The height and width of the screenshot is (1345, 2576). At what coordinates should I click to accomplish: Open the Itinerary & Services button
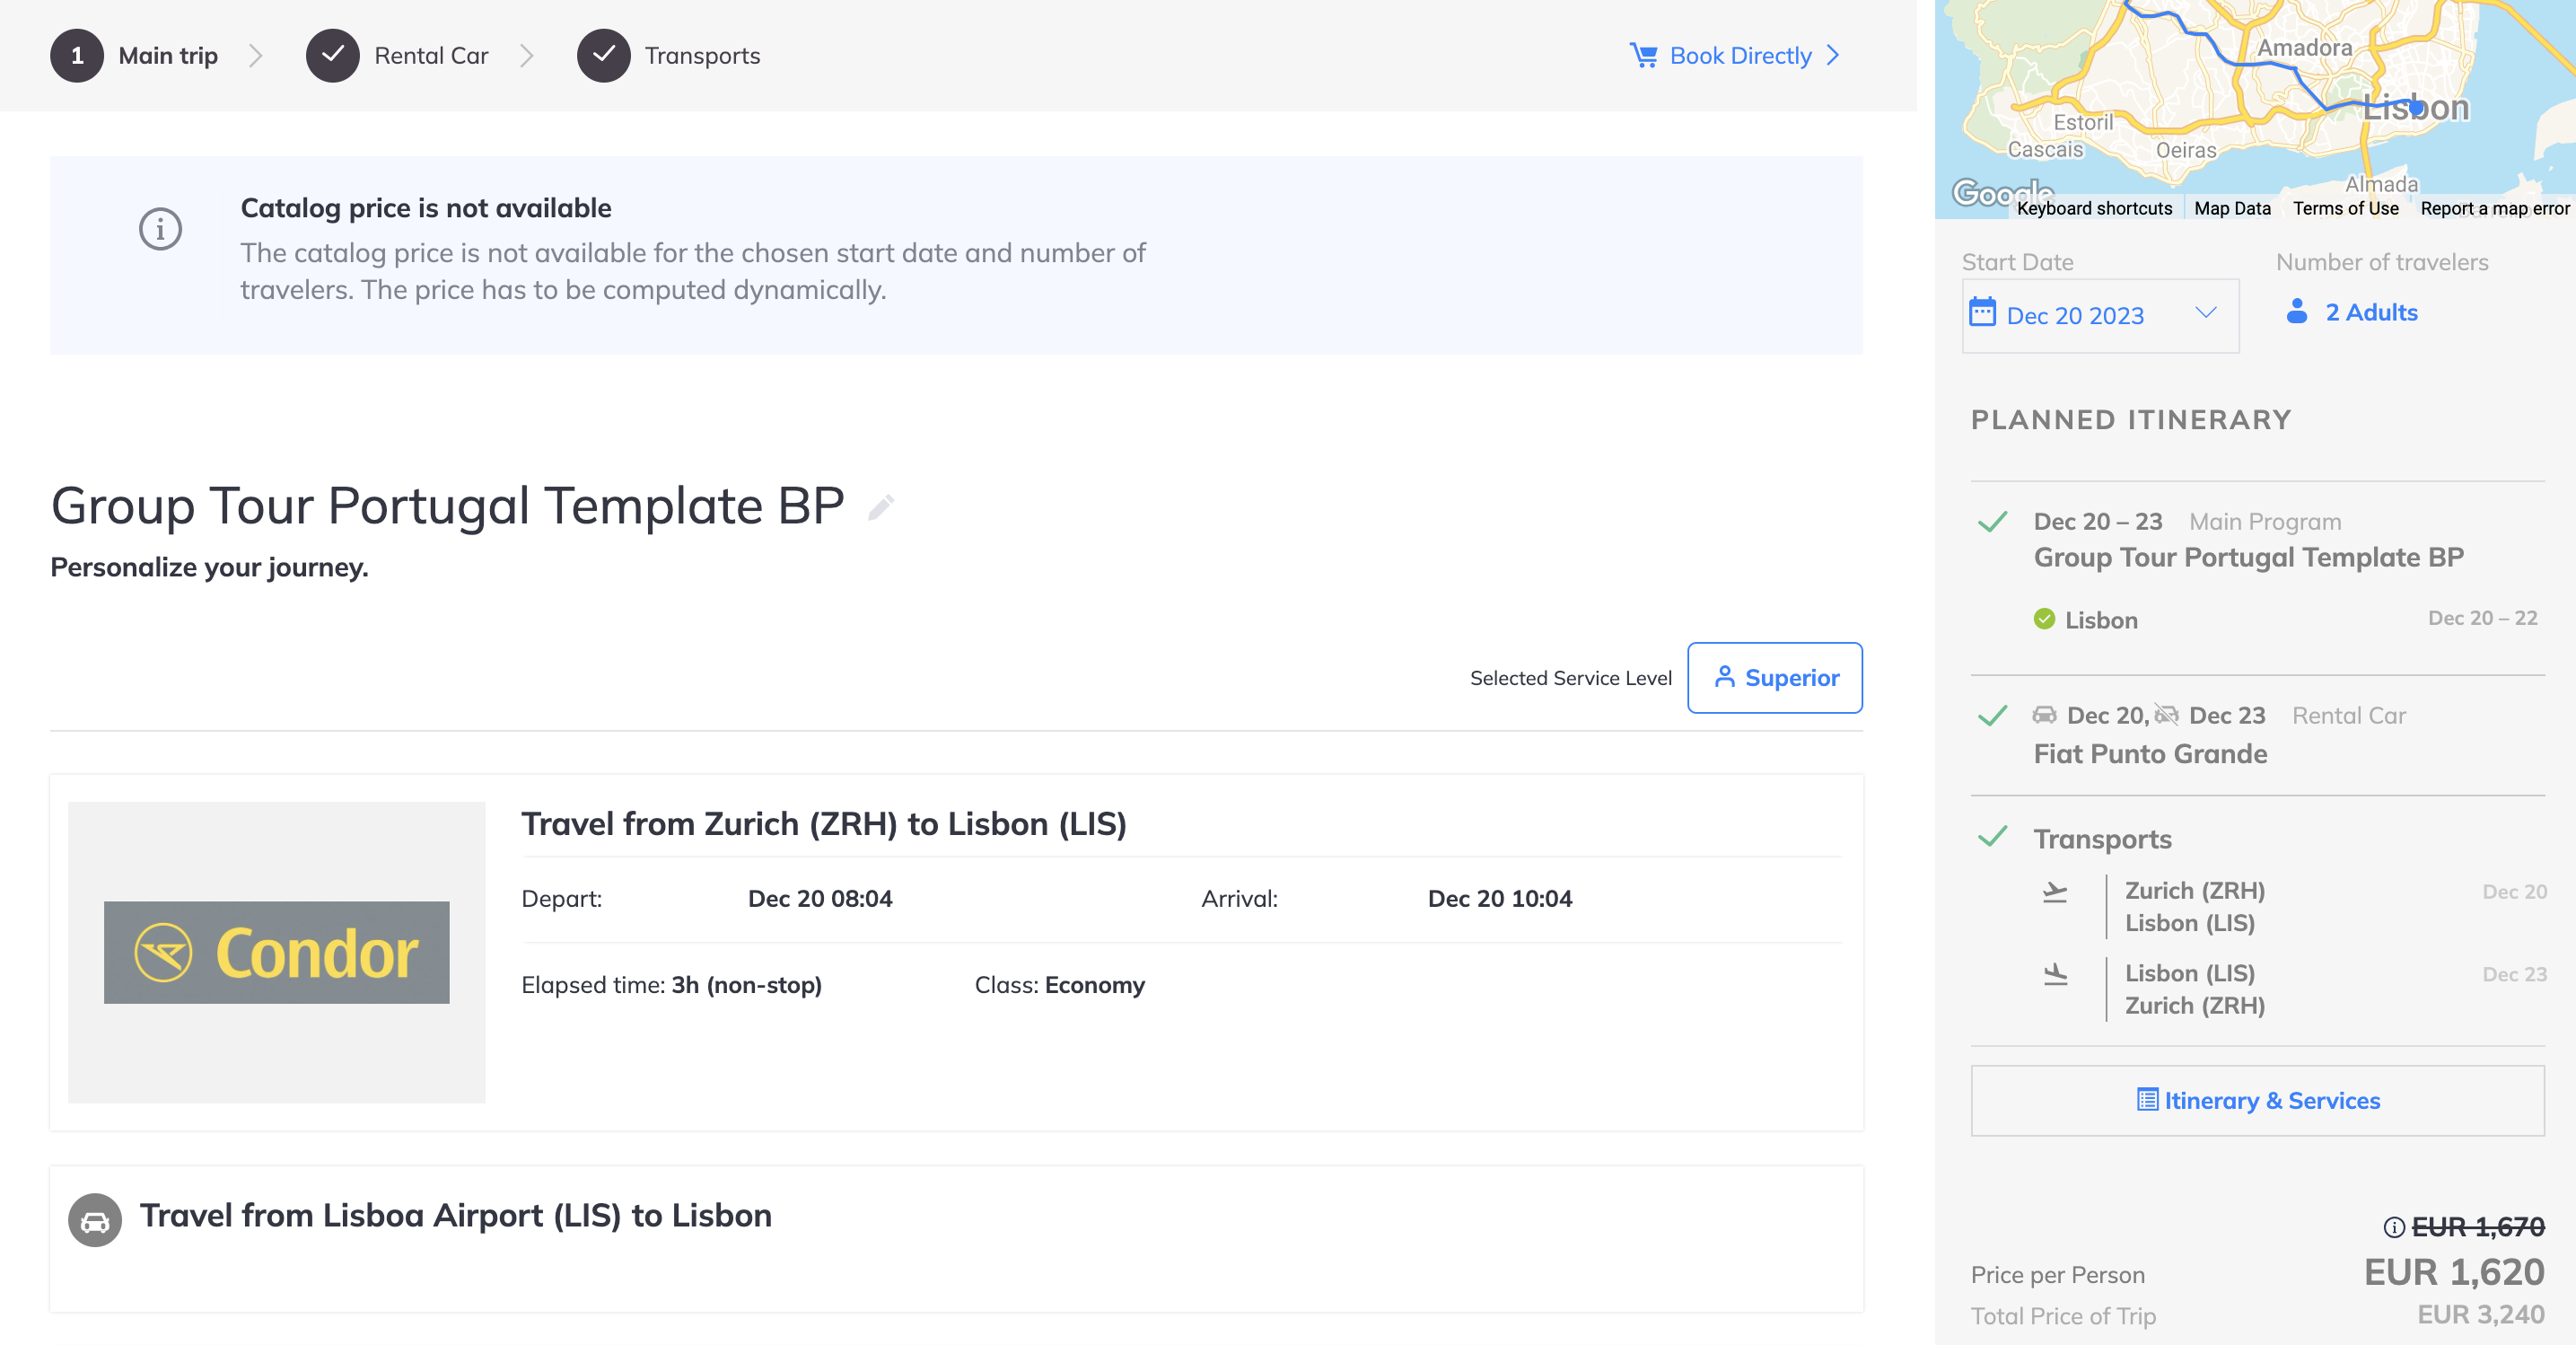tap(2257, 1100)
